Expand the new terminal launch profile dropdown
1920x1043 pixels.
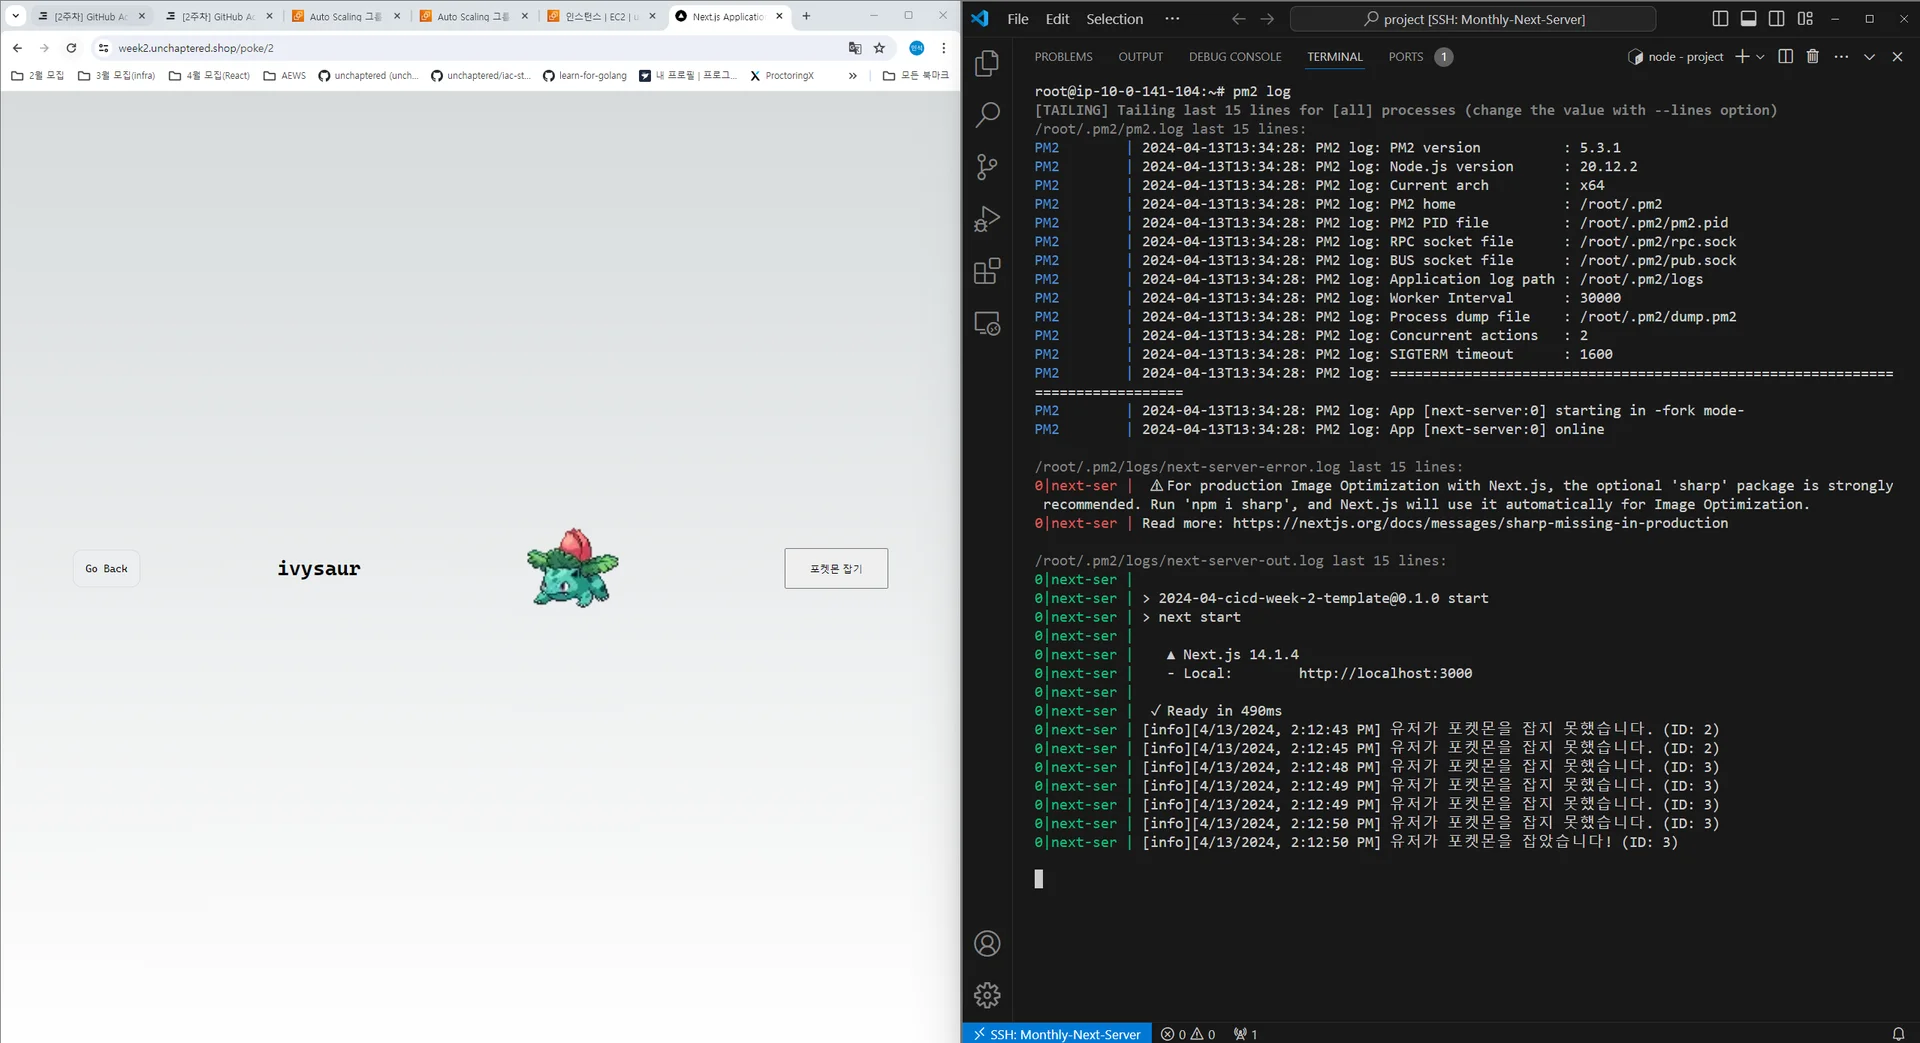pos(1760,57)
